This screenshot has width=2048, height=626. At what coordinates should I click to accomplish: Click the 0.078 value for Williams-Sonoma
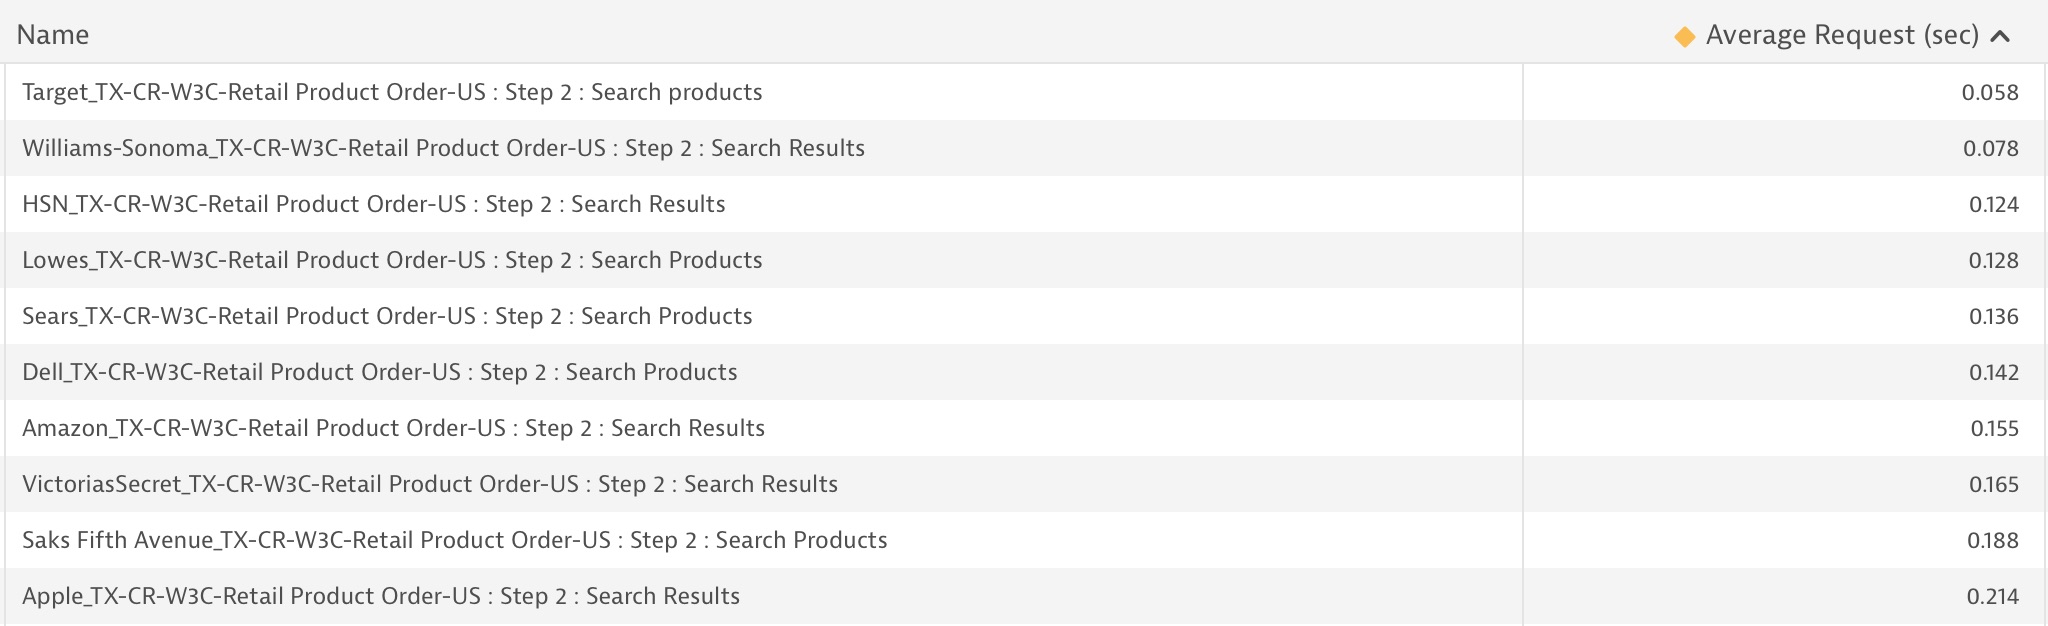click(x=1991, y=148)
